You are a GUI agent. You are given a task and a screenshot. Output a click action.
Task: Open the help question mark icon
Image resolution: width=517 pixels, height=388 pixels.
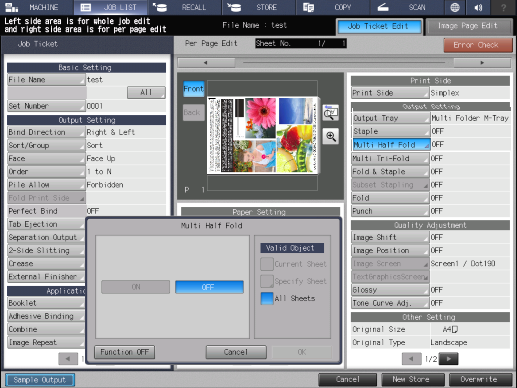tap(503, 7)
